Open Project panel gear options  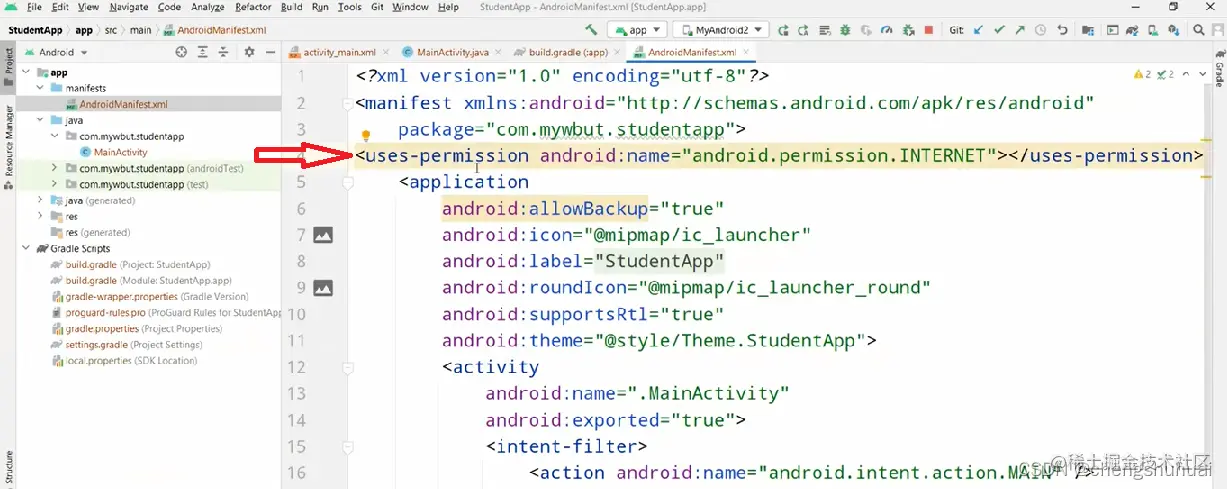coord(249,52)
